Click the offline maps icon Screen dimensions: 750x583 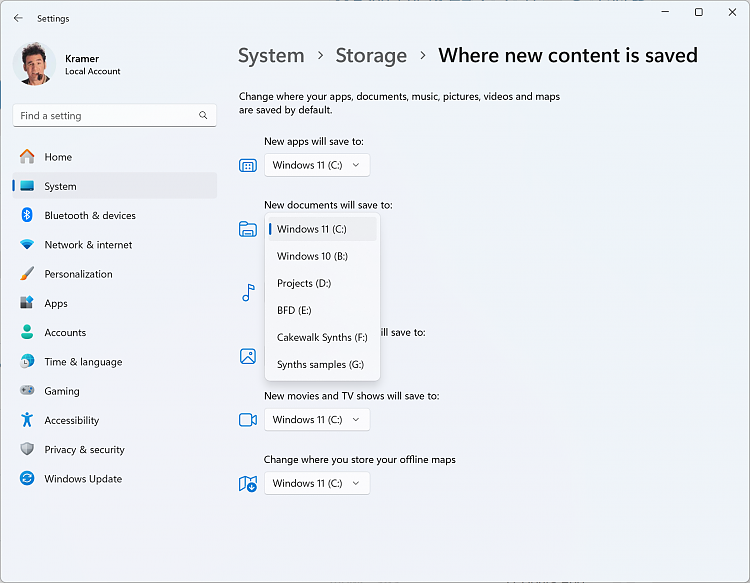pyautogui.click(x=248, y=484)
